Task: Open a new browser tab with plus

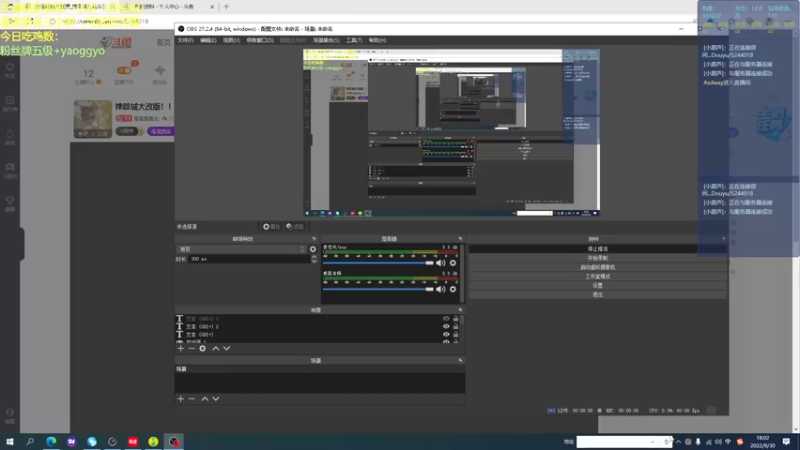Action: pos(227,7)
